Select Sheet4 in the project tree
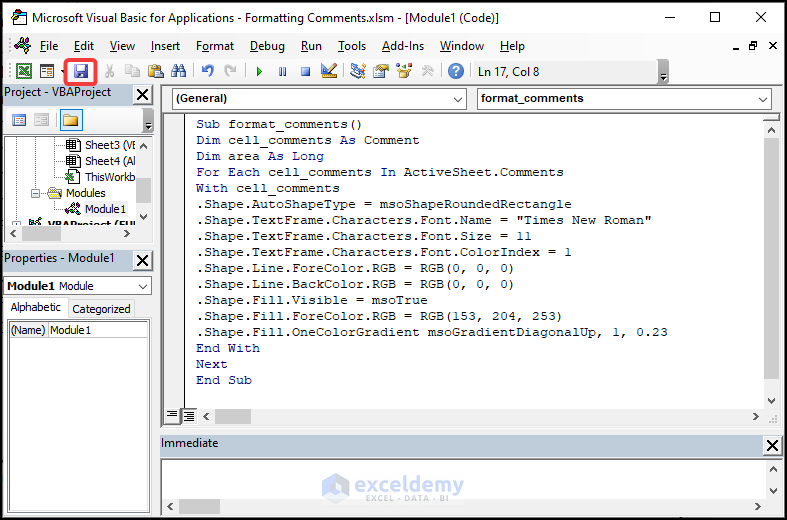This screenshot has width=787, height=520. [109, 161]
